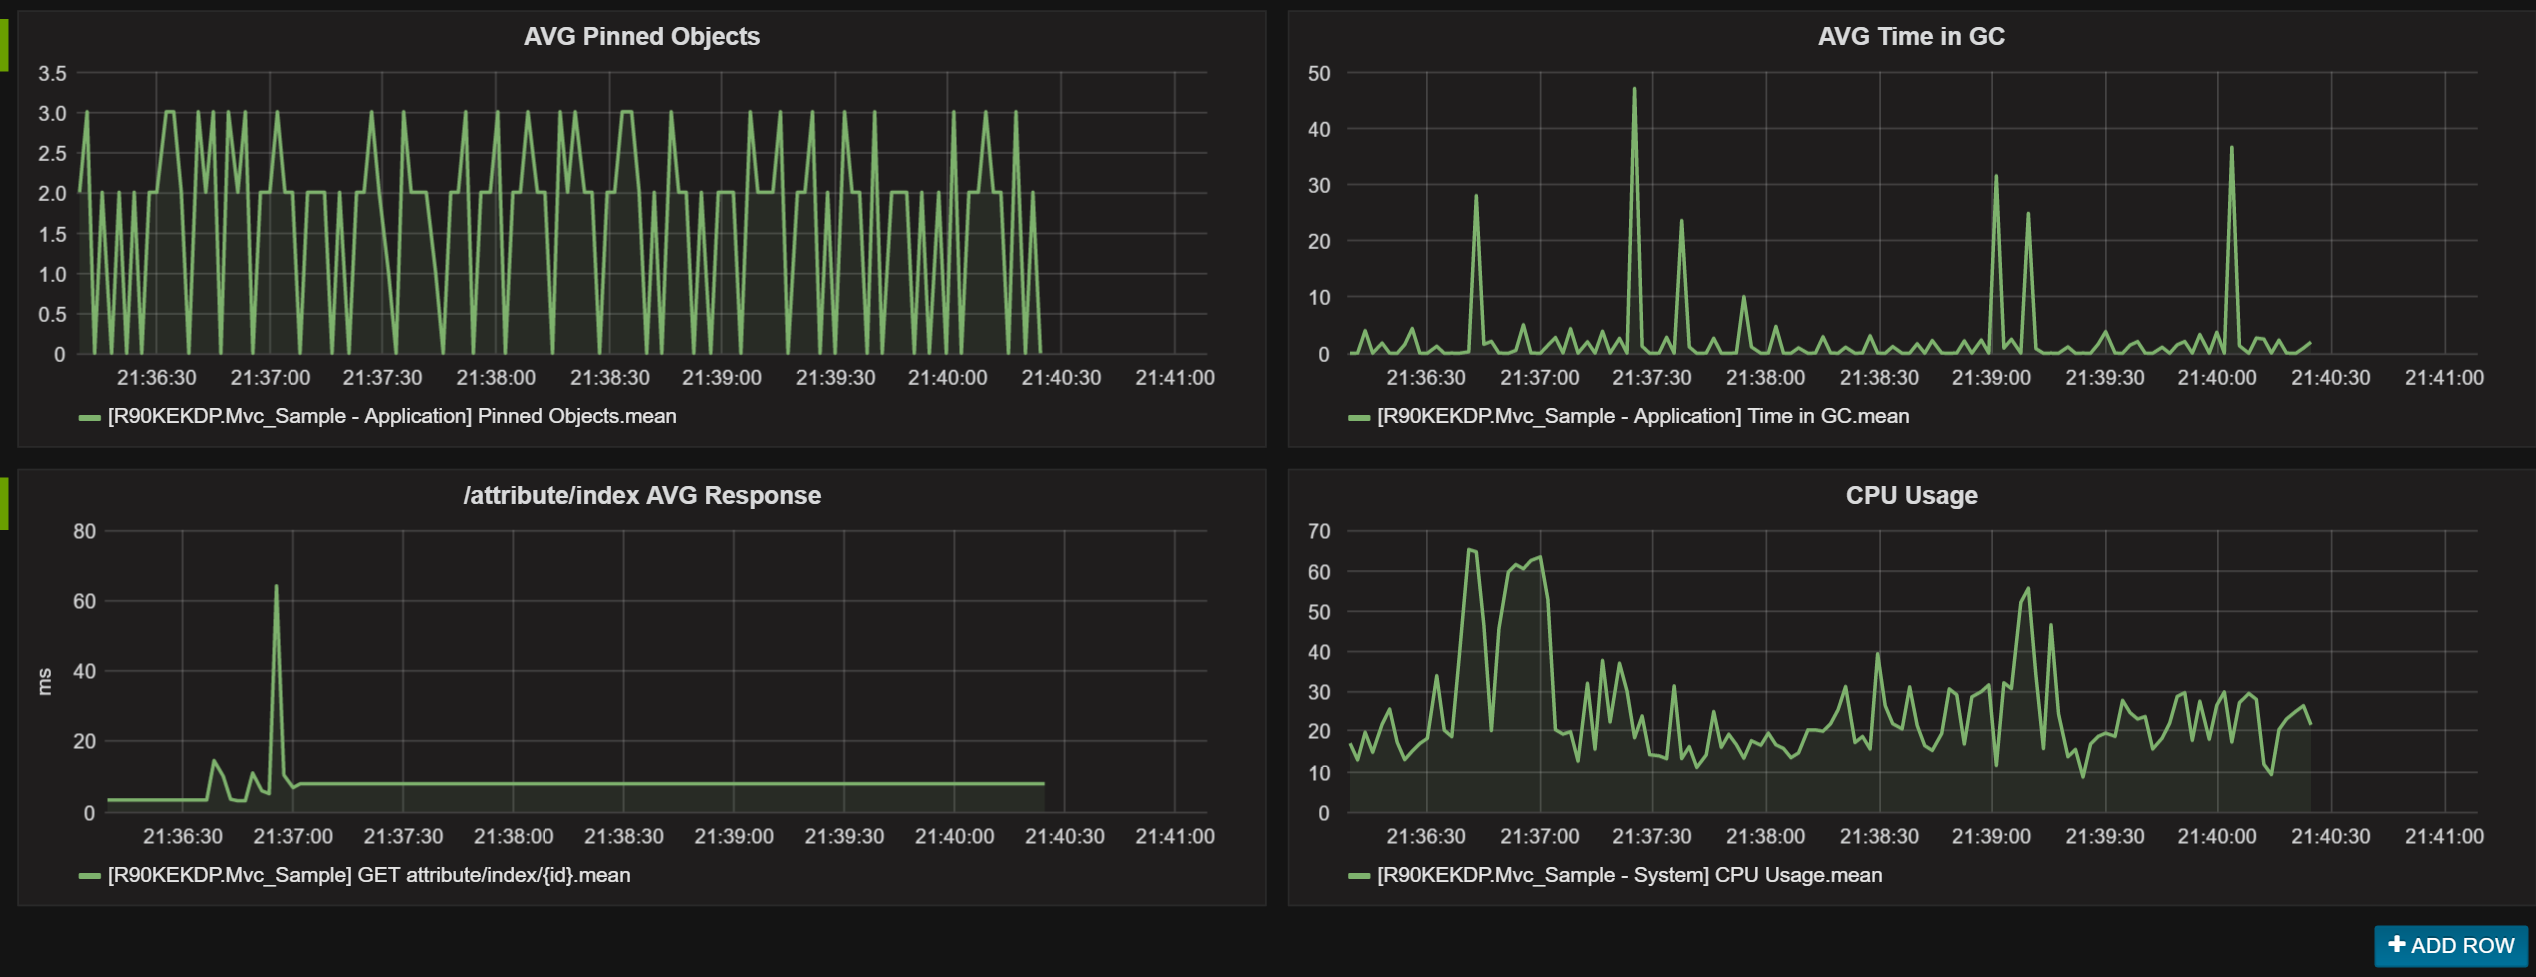Pick color via Time in GC legend swatch
Image resolution: width=2536 pixels, height=977 pixels.
pos(1359,417)
